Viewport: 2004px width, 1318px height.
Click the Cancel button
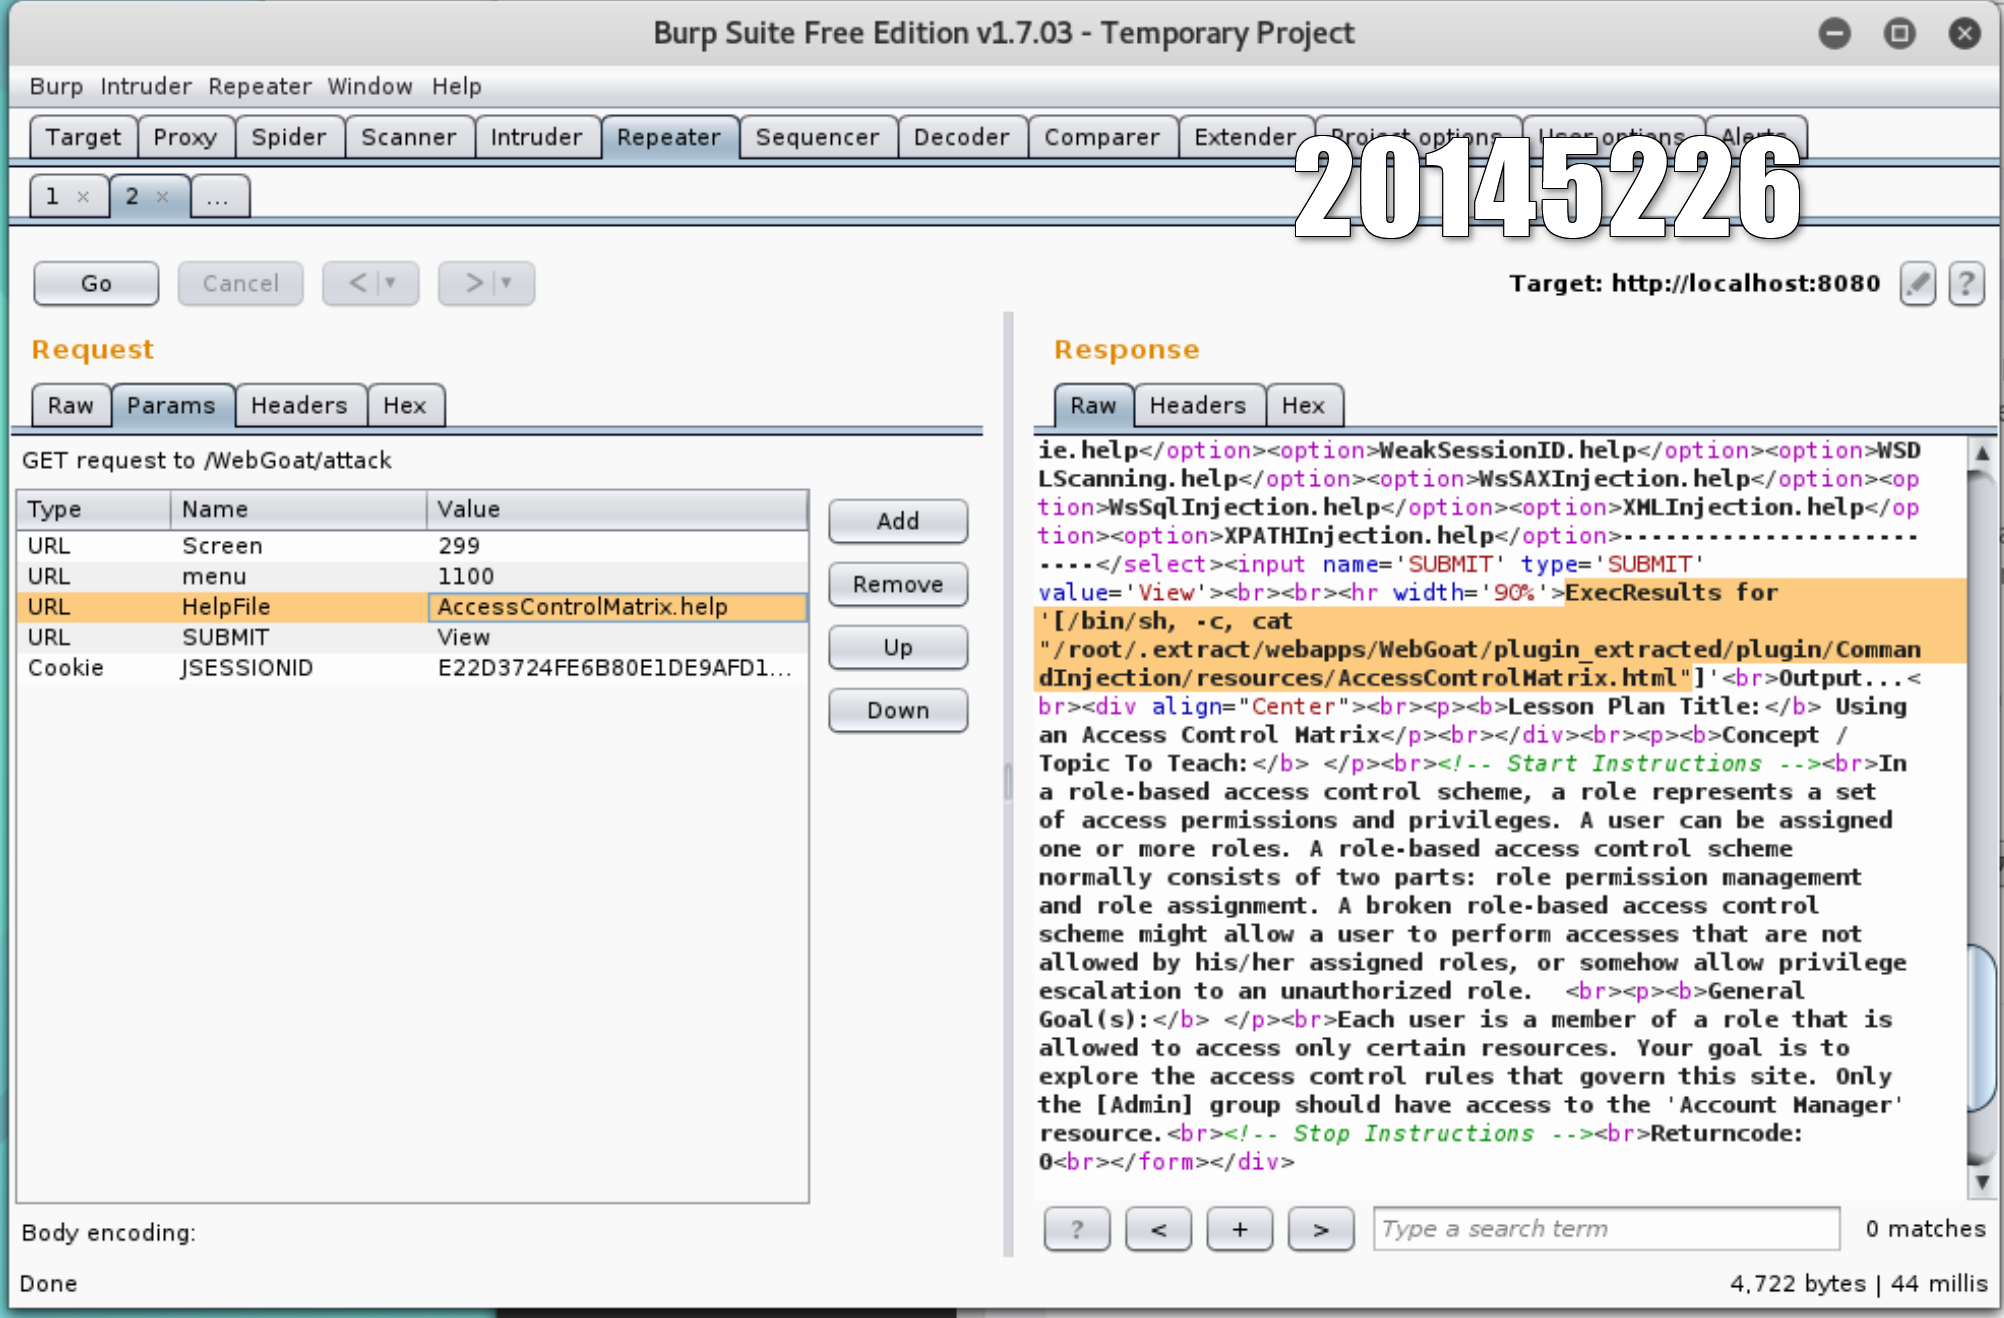click(240, 284)
